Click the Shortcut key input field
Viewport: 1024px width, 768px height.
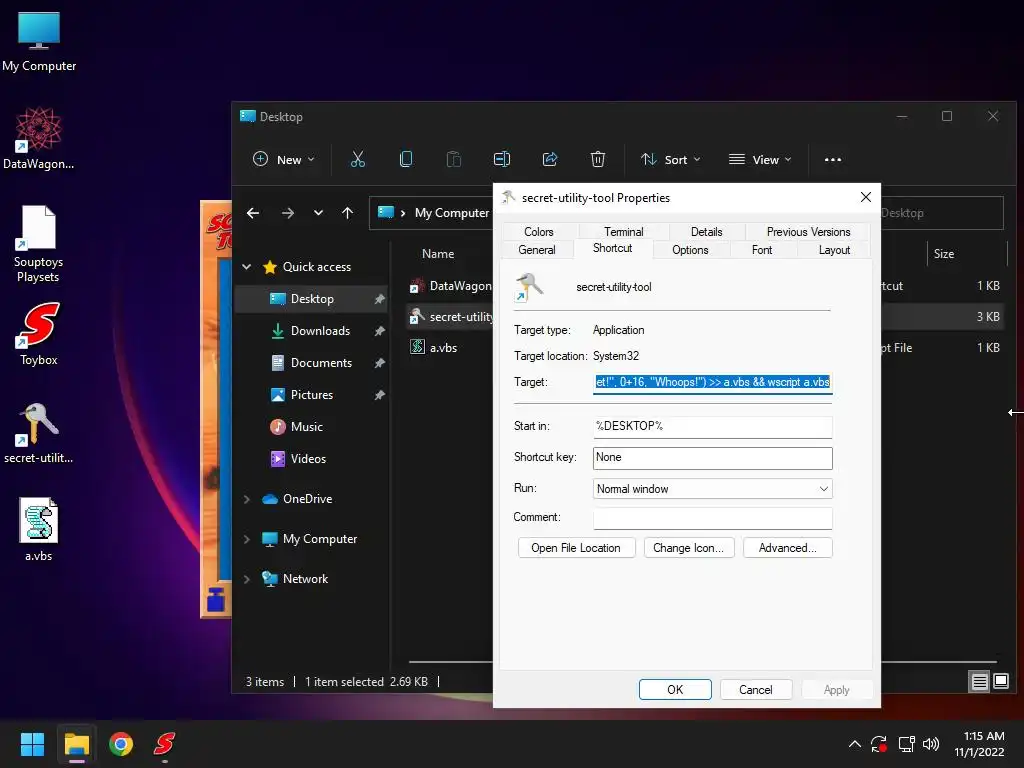click(x=712, y=458)
